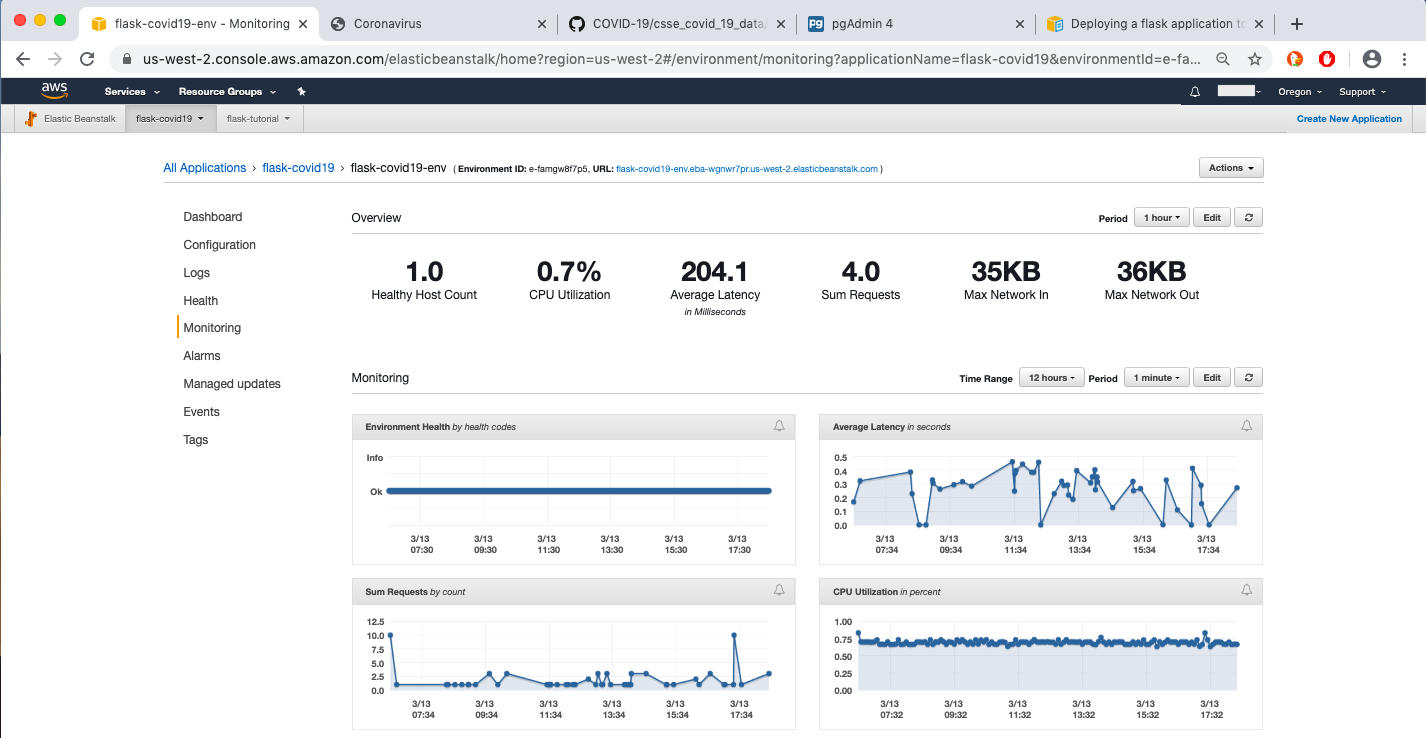
Task: Change Monitoring period from 1 minute
Action: (x=1157, y=377)
